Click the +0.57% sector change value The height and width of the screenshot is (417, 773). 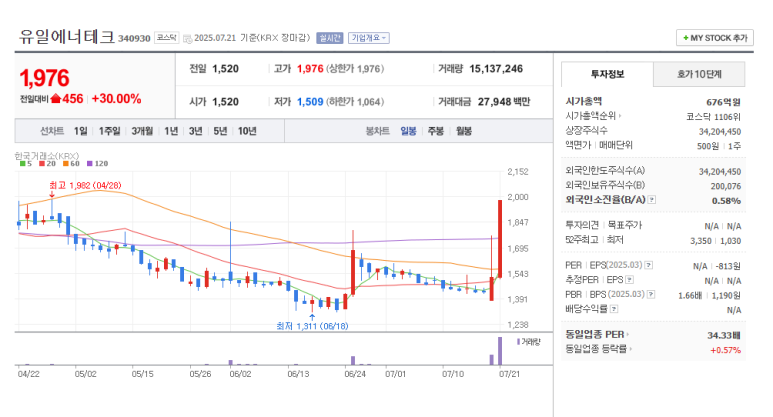(x=725, y=350)
